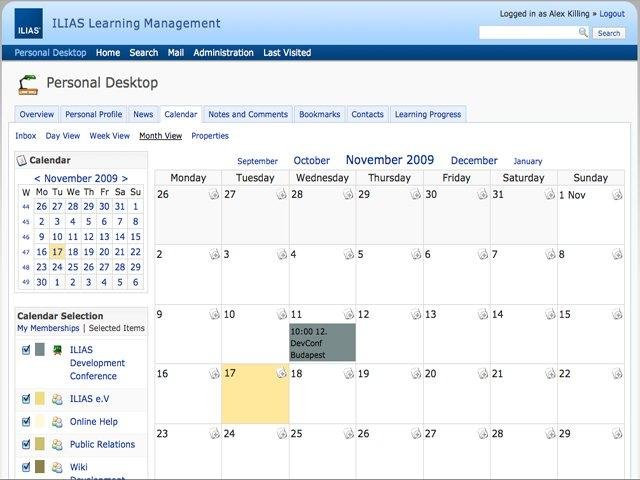Click yellow color swatch of ILIAS e.V
The height and width of the screenshot is (480, 640).
point(40,398)
